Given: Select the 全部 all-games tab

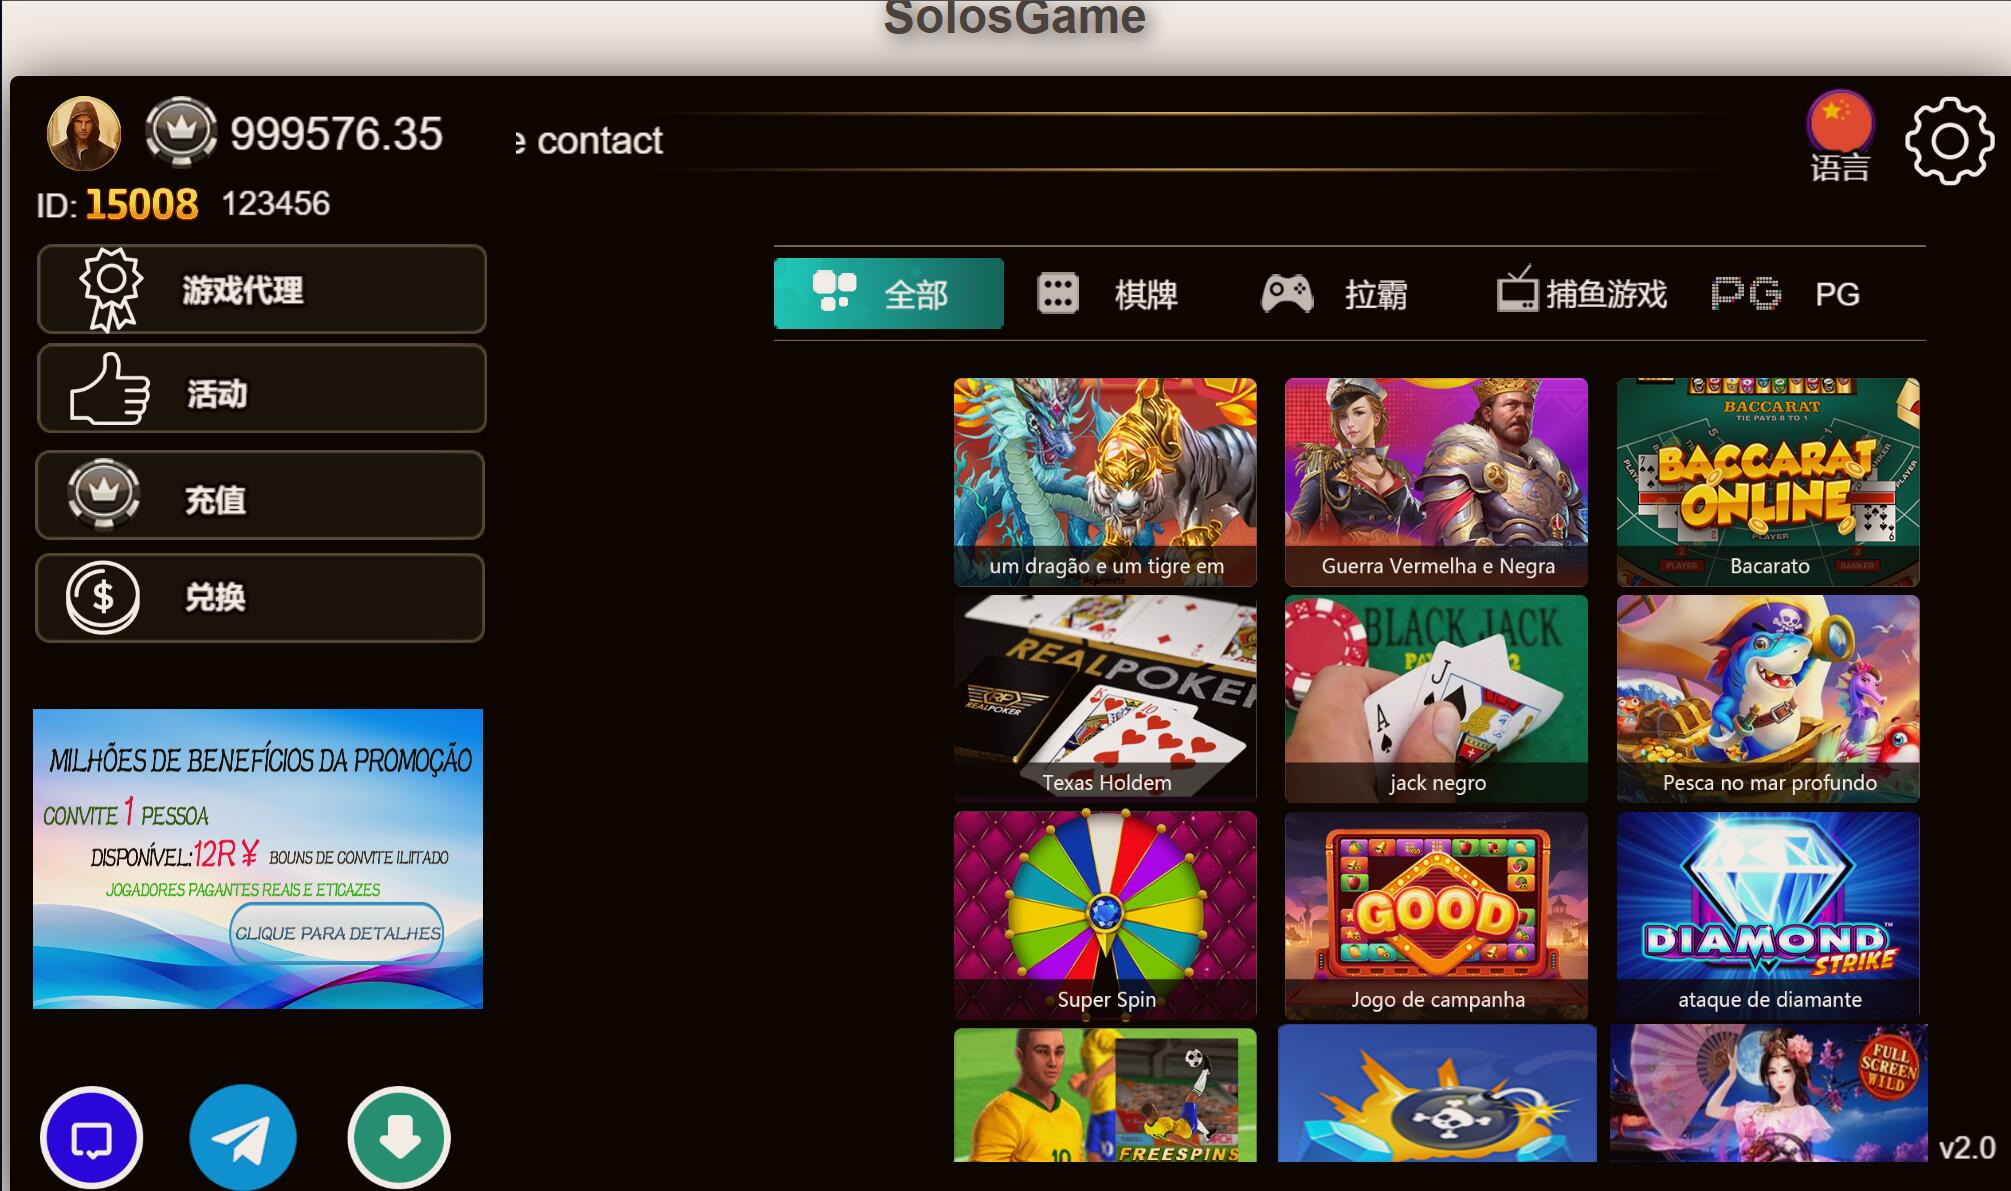Looking at the screenshot, I should pos(888,294).
